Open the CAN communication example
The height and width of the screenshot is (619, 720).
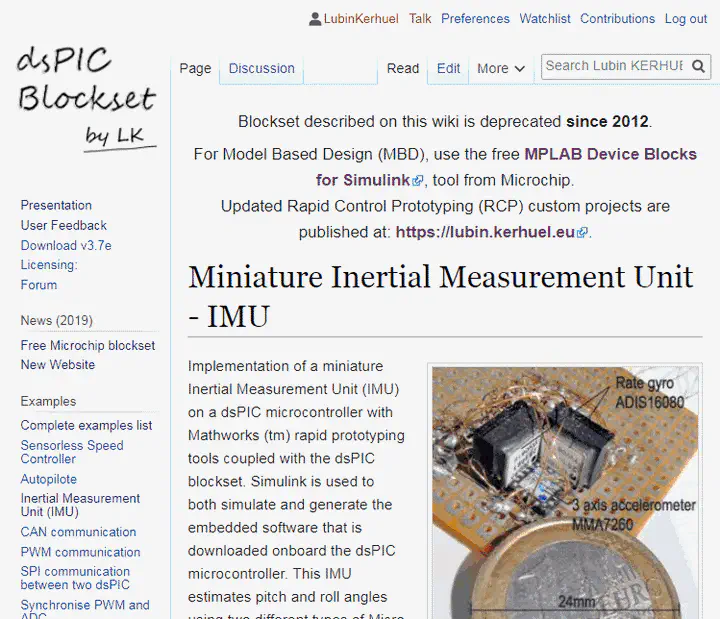pos(78,532)
